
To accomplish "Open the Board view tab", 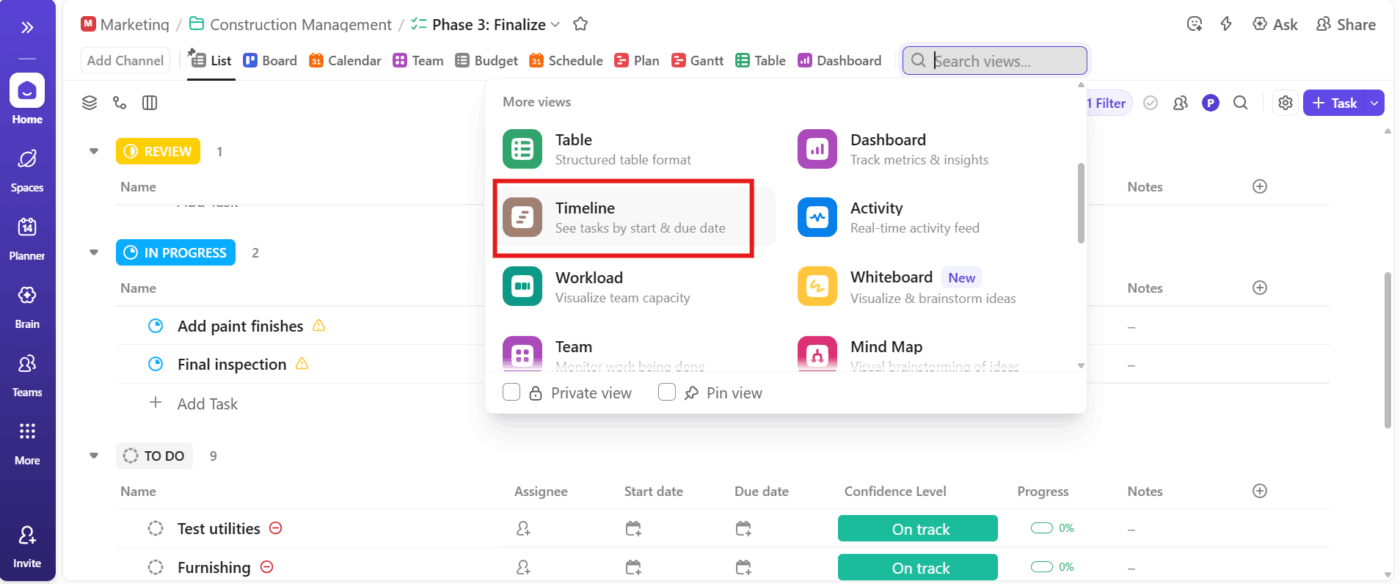I will [270, 60].
